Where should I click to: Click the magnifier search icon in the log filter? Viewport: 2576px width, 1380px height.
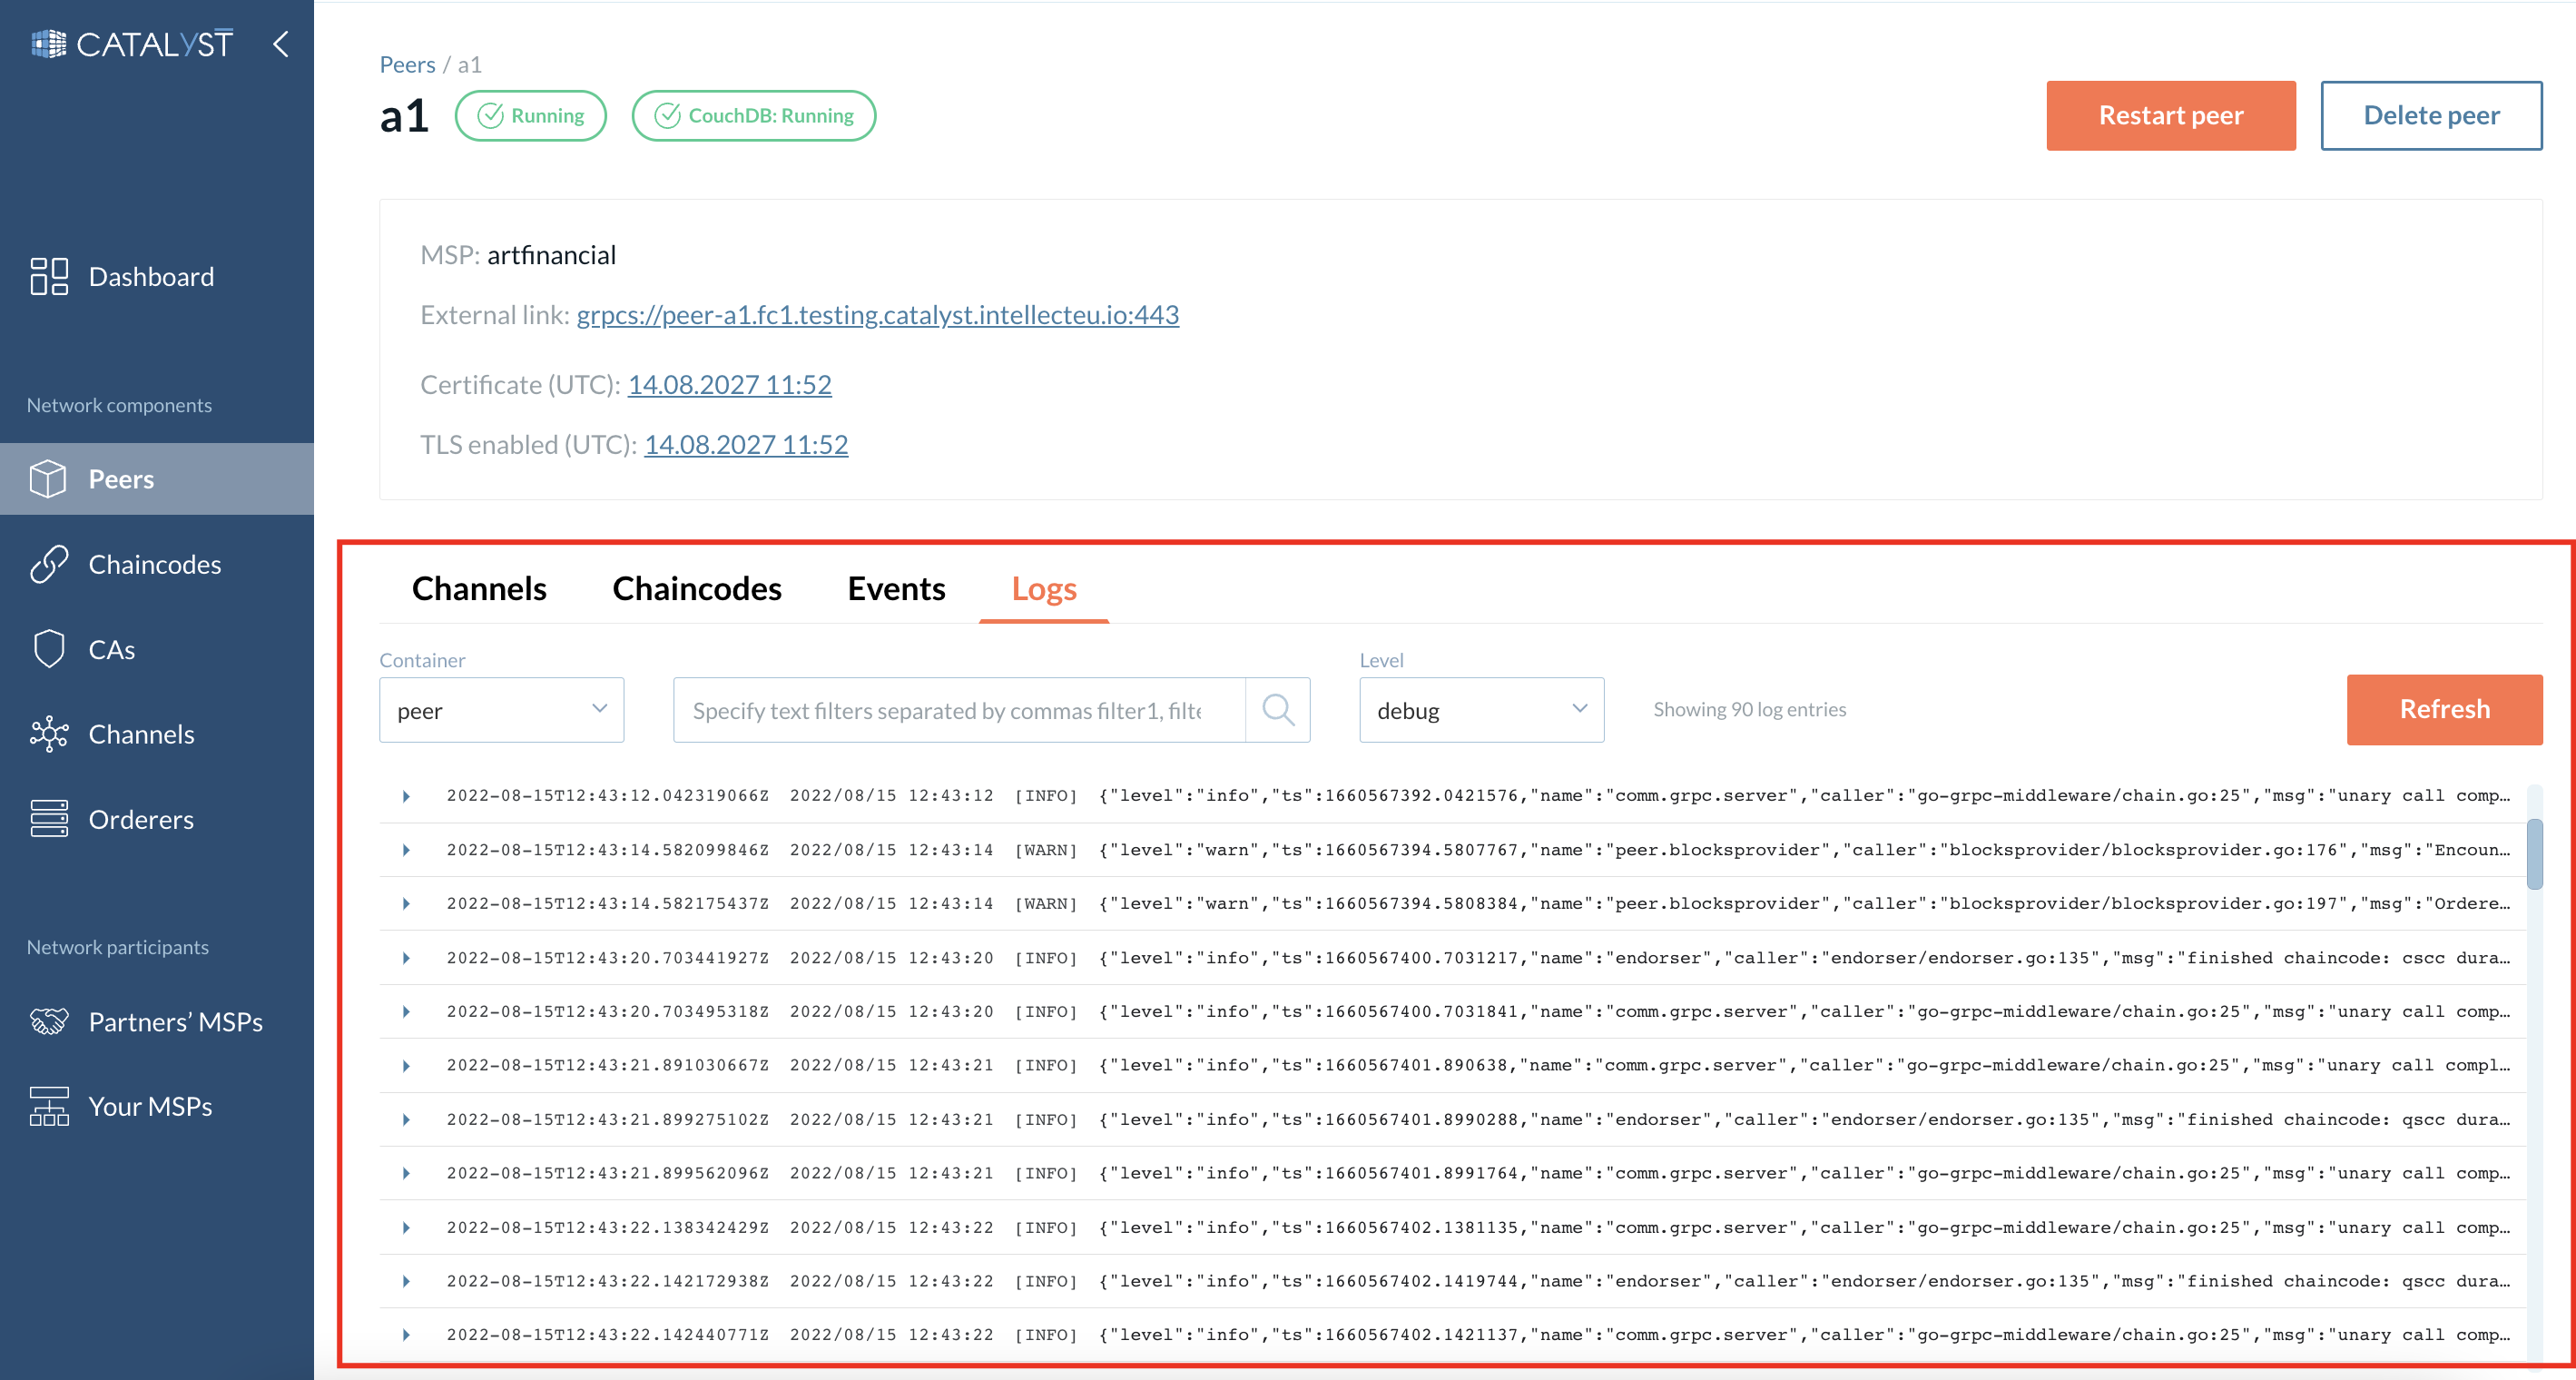coord(1277,710)
